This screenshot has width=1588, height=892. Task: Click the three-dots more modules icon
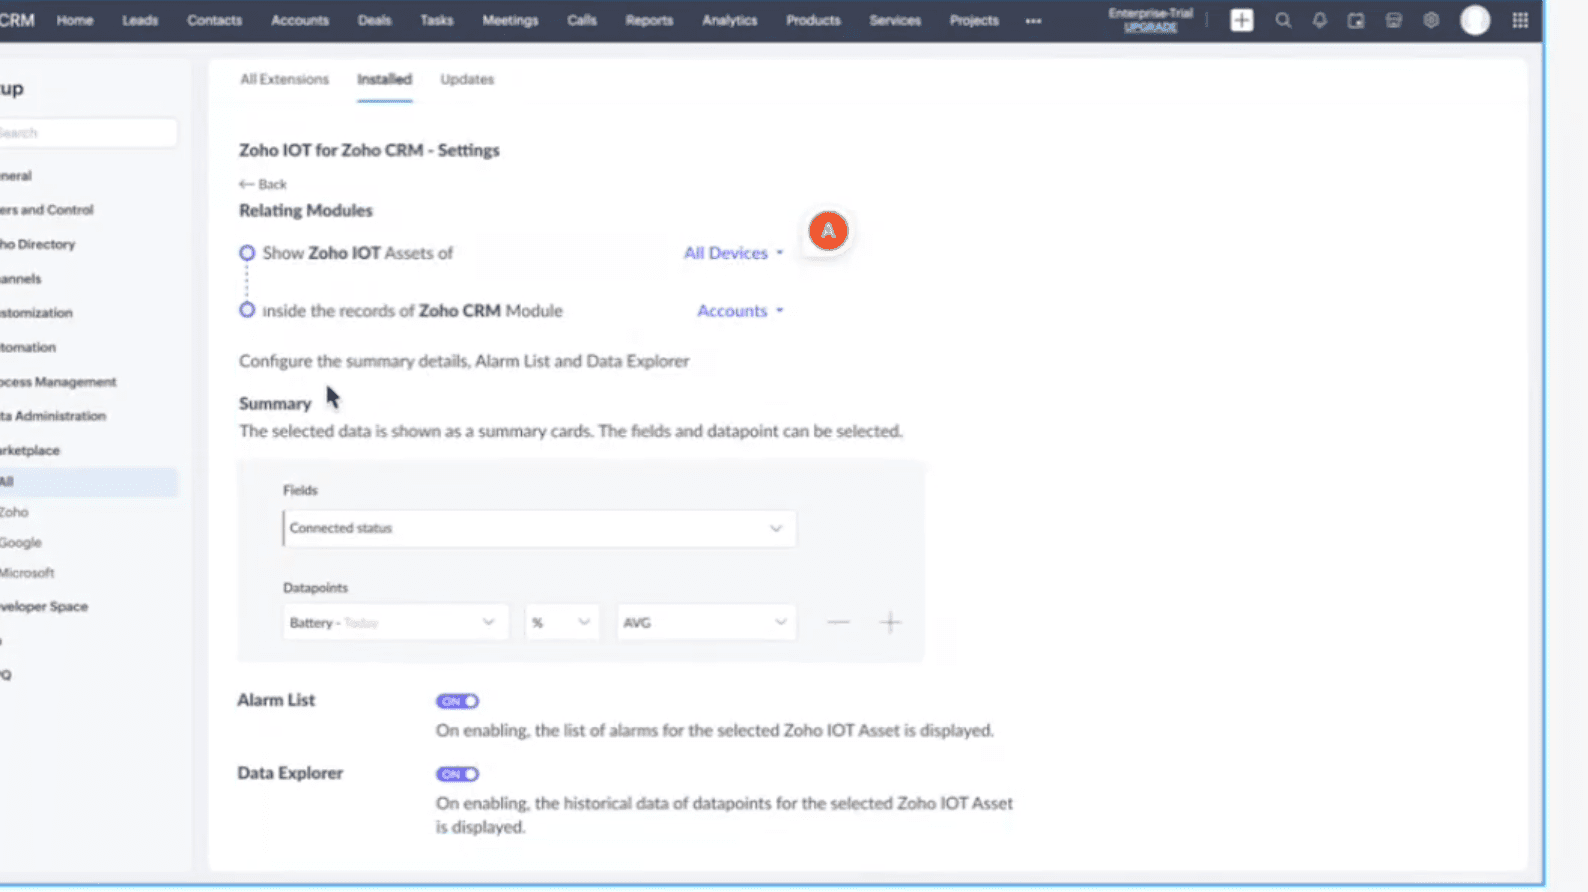coord(1033,21)
